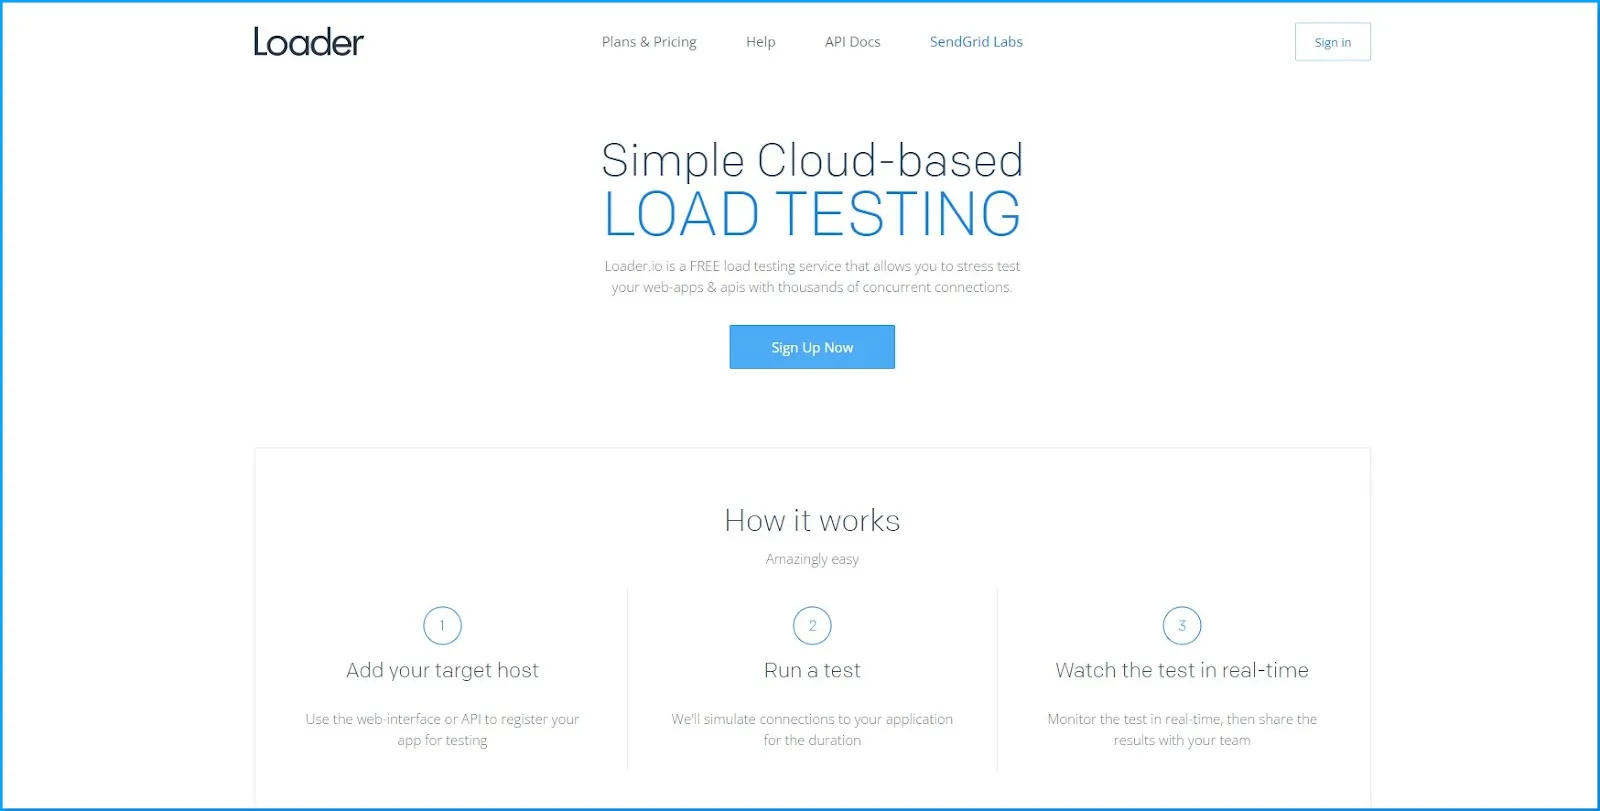Click the Loader logo

coord(308,42)
